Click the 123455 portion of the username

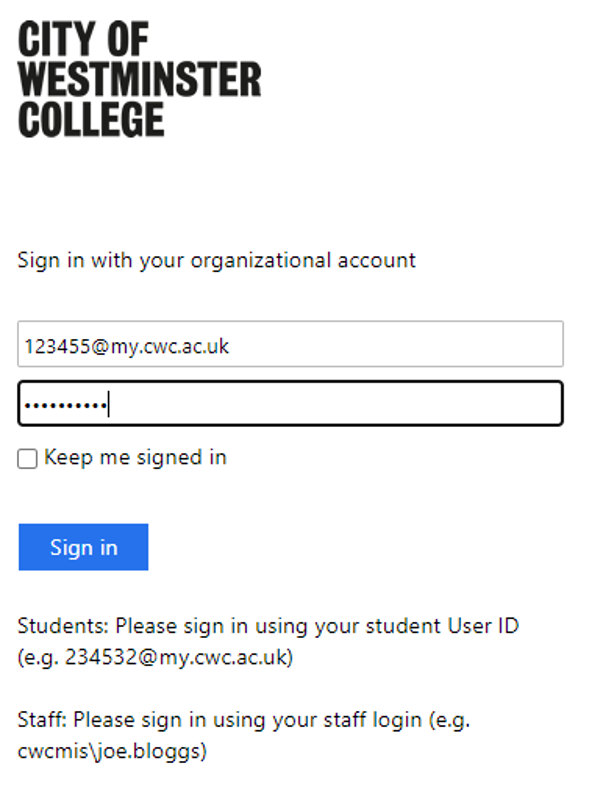pos(57,347)
